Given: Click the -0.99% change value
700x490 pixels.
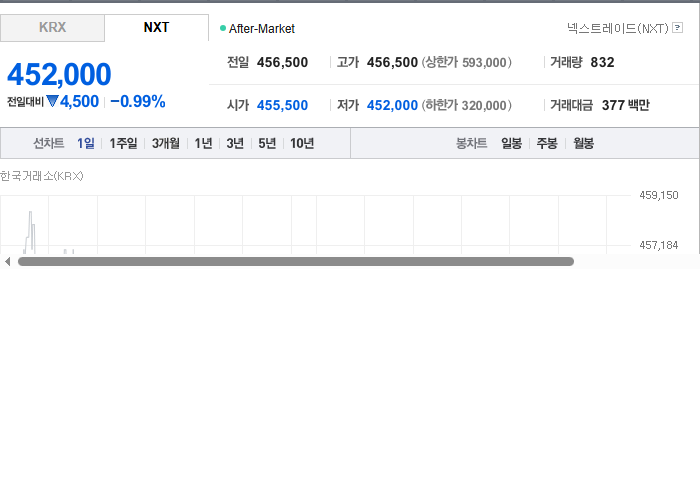Looking at the screenshot, I should point(138,102).
